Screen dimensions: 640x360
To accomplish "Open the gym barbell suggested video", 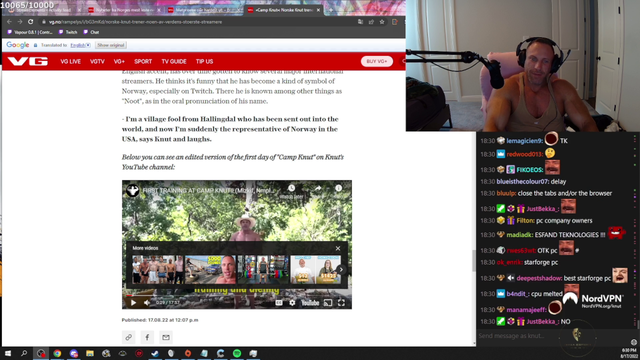I will (263, 269).
